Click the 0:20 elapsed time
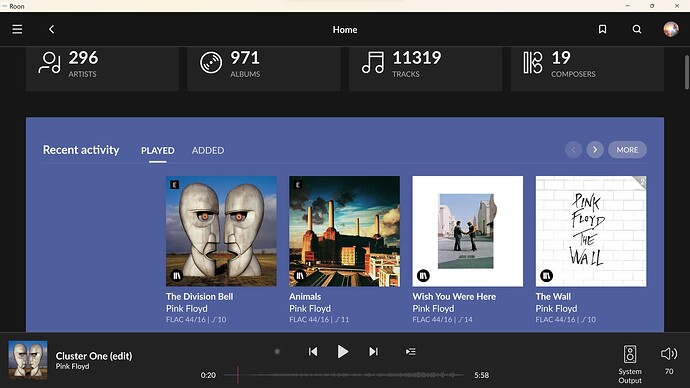The image size is (690, 388). click(x=208, y=375)
